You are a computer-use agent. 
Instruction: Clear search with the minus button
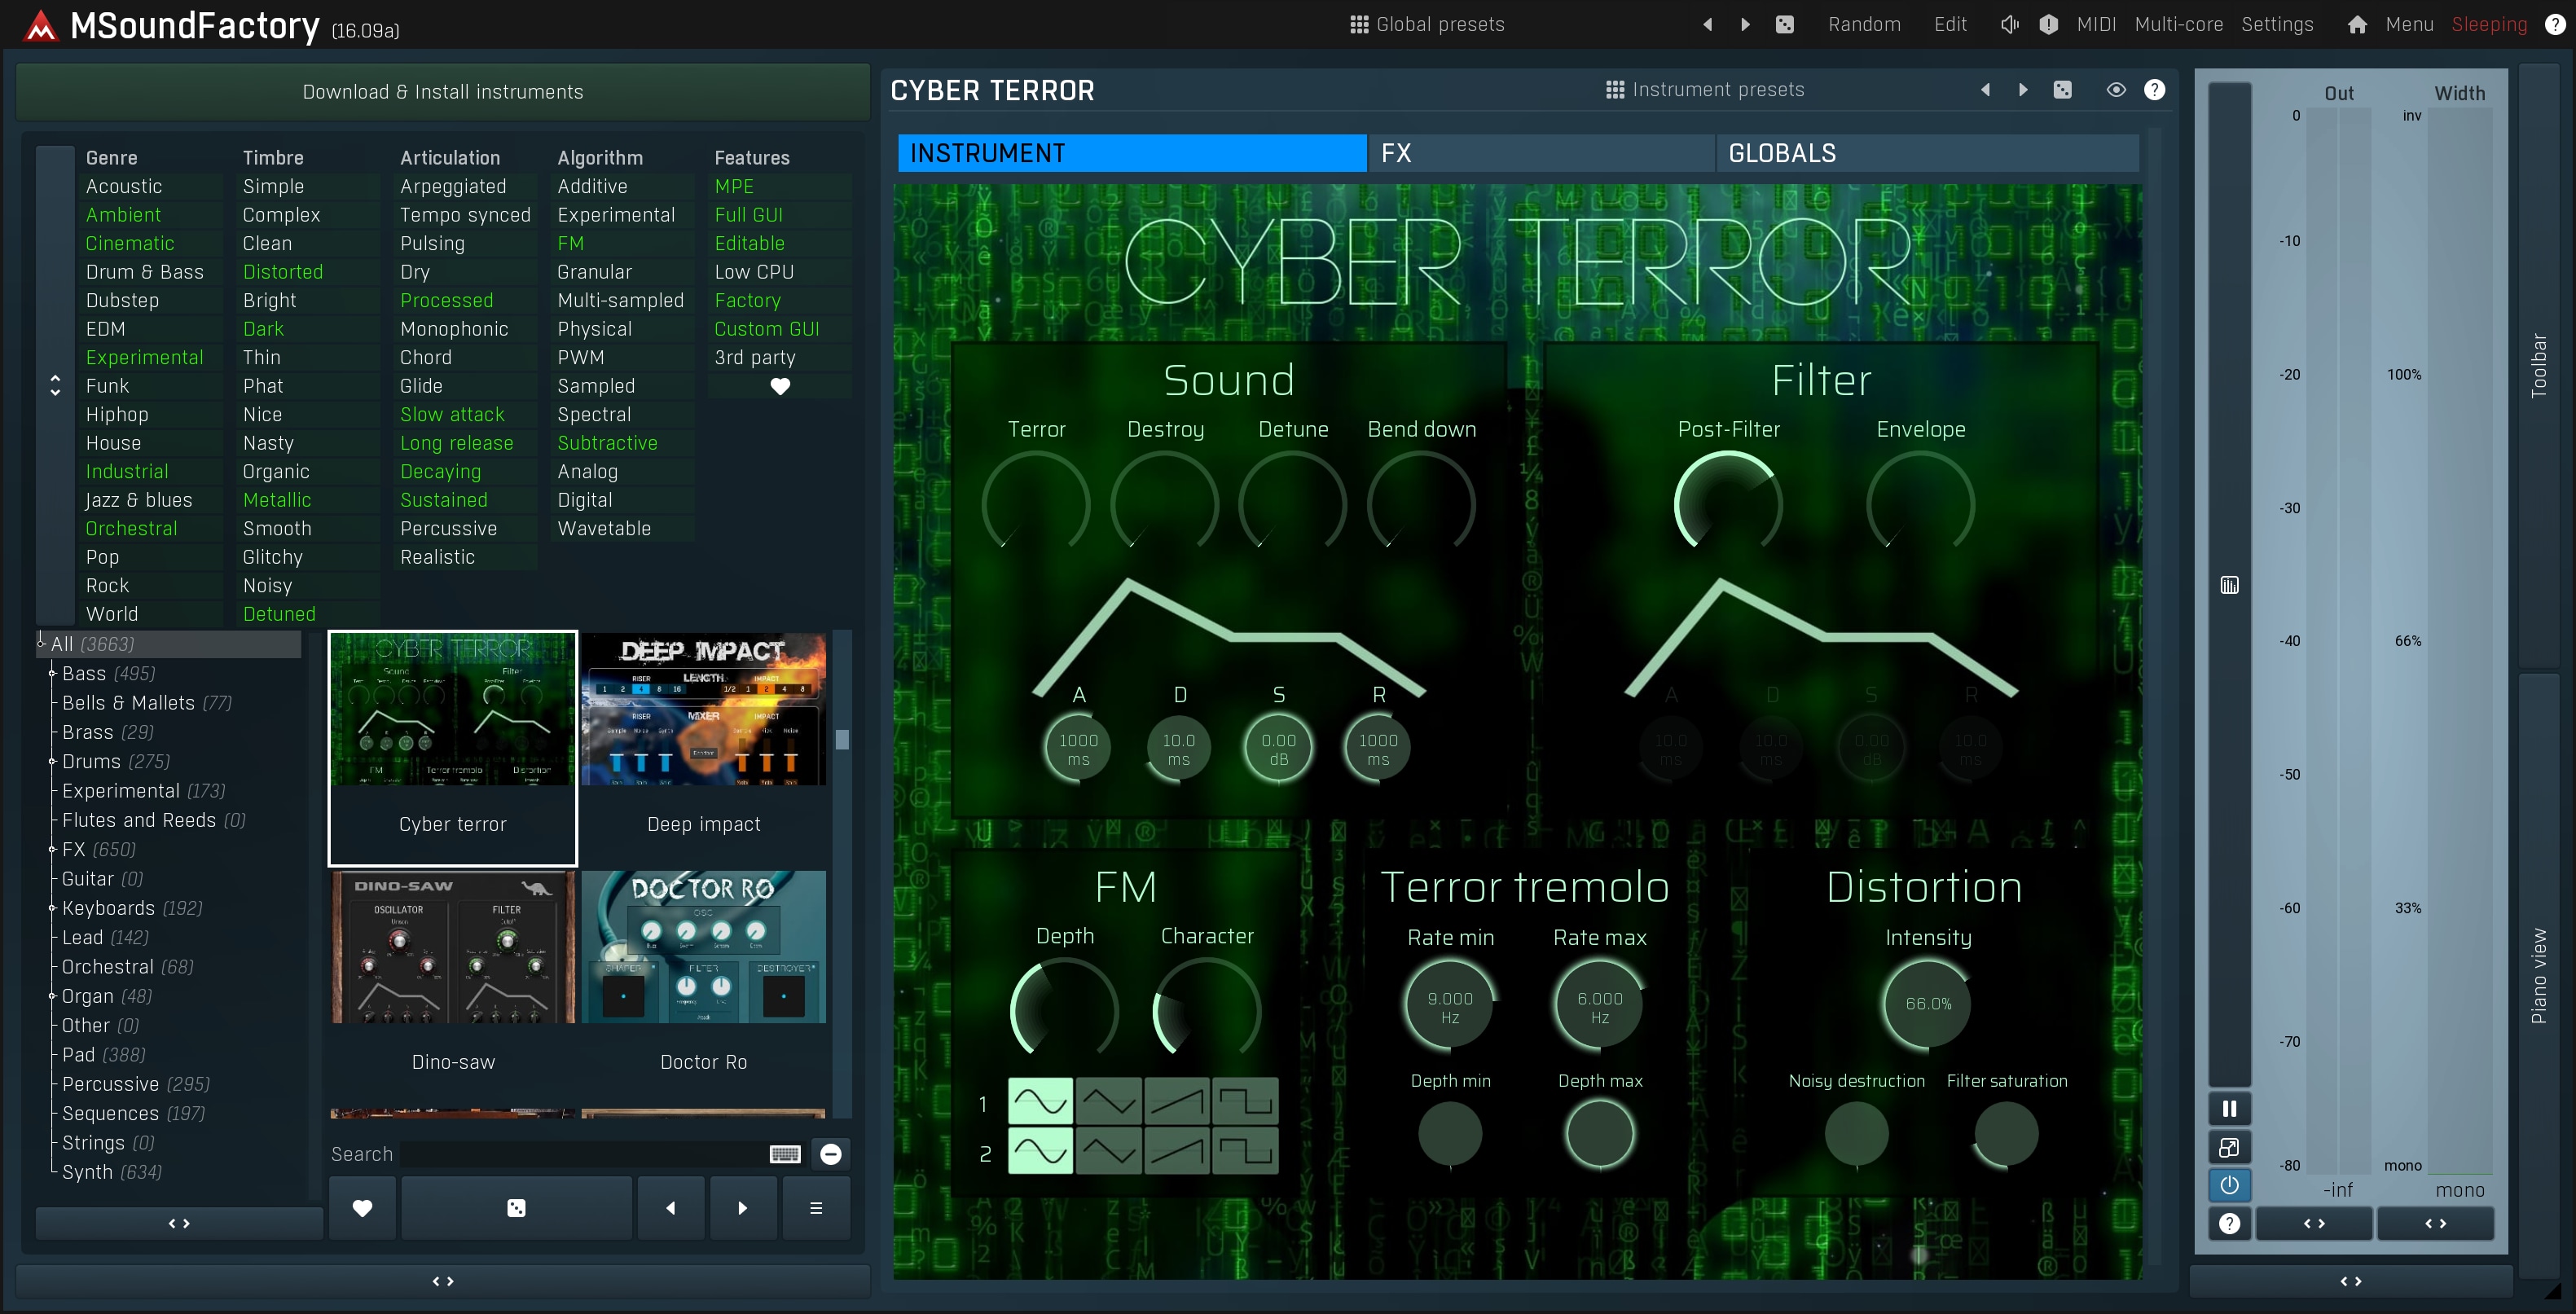point(830,1154)
